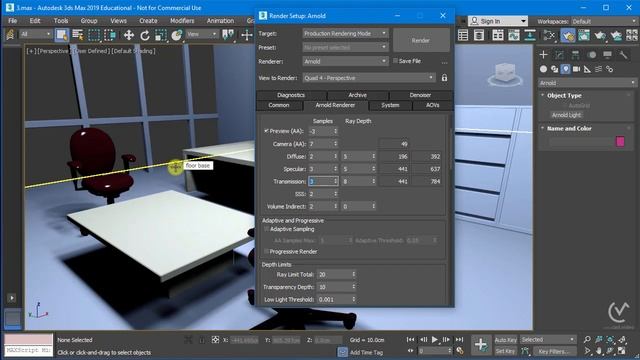Select the Select Object tool

click(62, 35)
